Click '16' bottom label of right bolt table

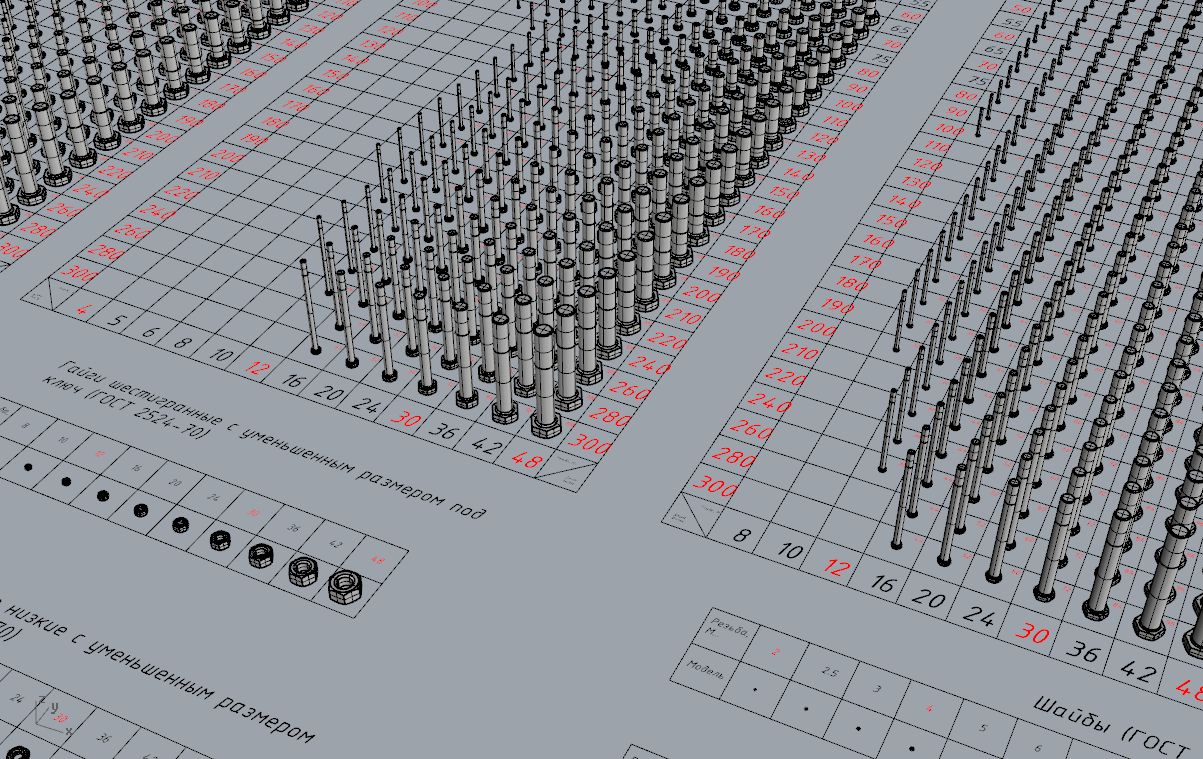(881, 582)
